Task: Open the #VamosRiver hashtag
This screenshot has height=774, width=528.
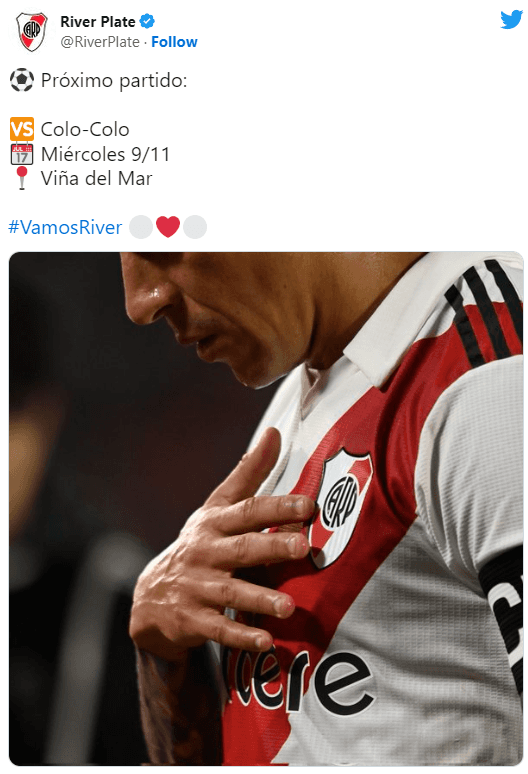Action: [x=65, y=227]
